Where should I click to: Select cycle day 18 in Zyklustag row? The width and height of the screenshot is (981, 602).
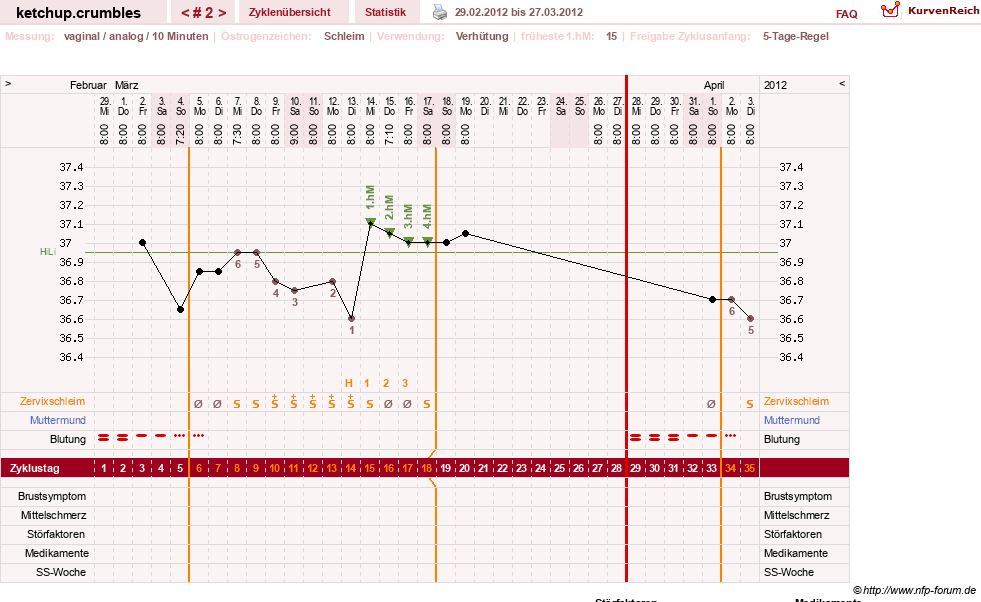coord(427,468)
